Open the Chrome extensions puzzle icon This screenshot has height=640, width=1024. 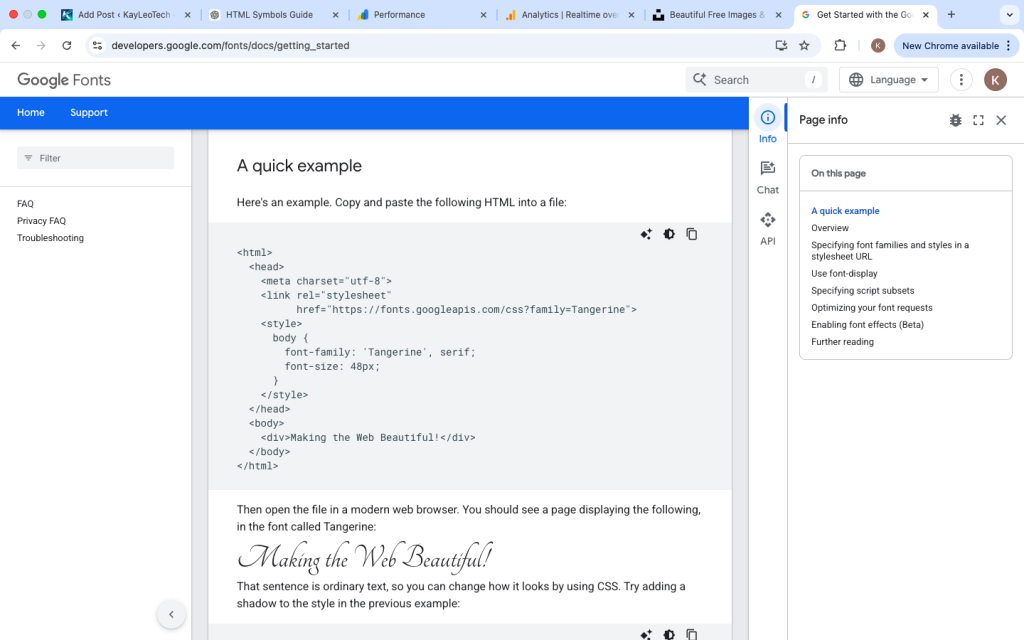pyautogui.click(x=840, y=46)
